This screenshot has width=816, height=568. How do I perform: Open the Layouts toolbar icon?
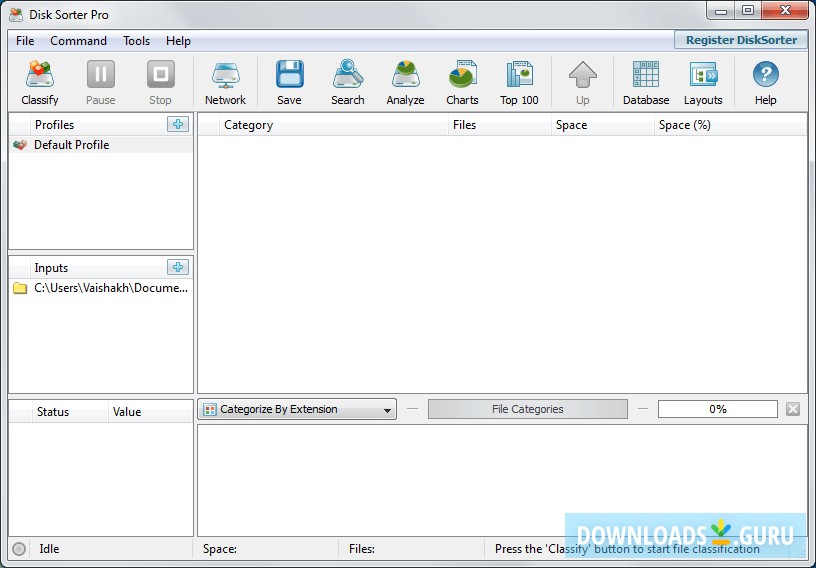[703, 74]
